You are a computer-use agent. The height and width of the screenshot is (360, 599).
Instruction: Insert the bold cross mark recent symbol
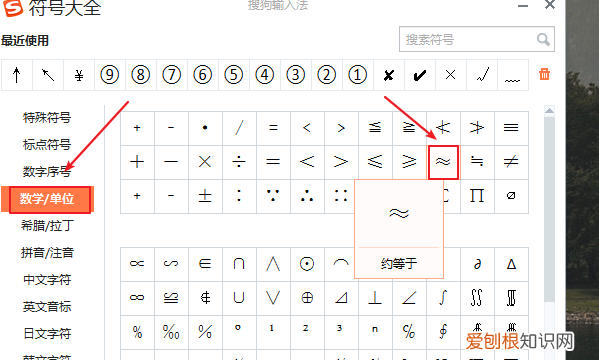coord(389,75)
